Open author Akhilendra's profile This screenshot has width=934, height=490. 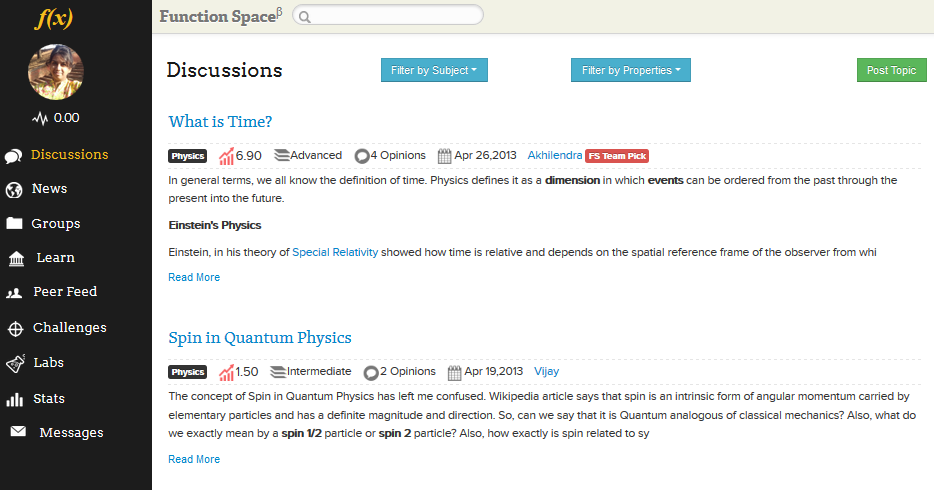(x=555, y=155)
